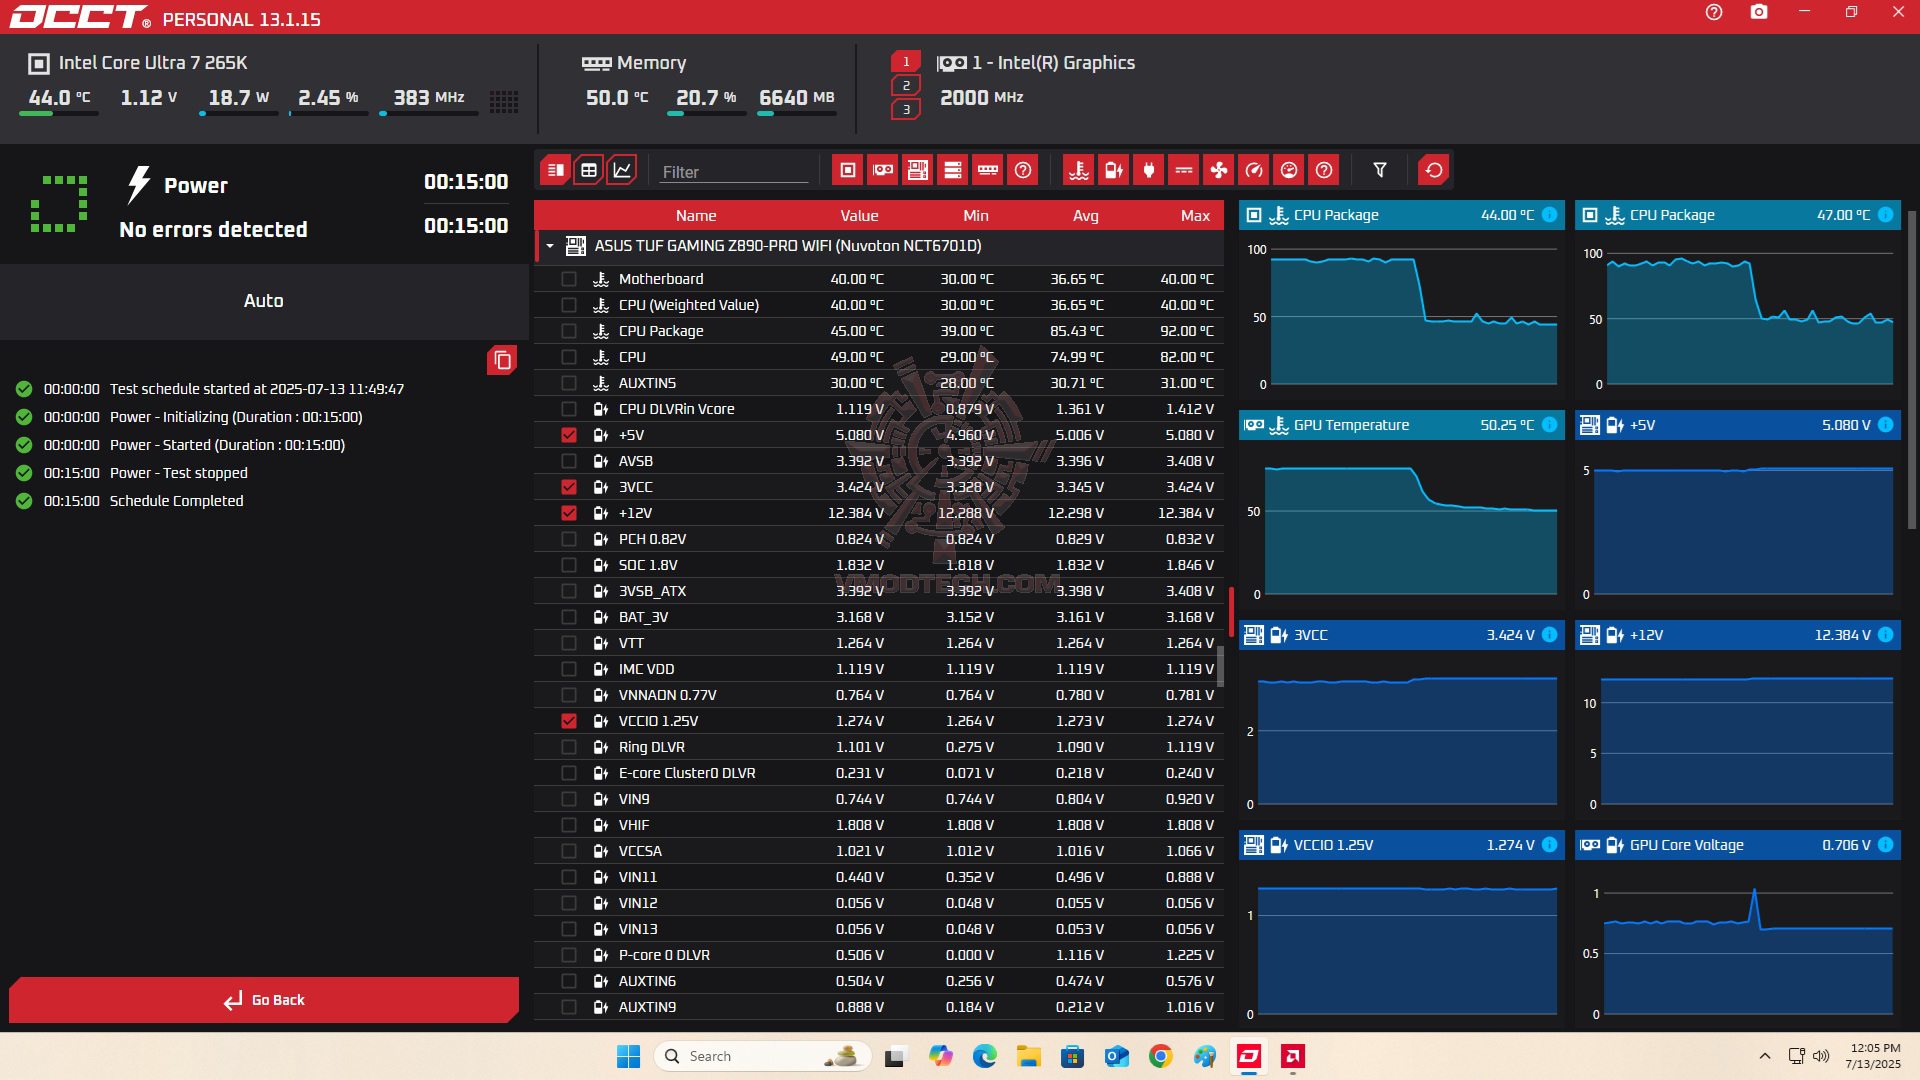Toggle the GPU hardware filter icon

pos(883,170)
